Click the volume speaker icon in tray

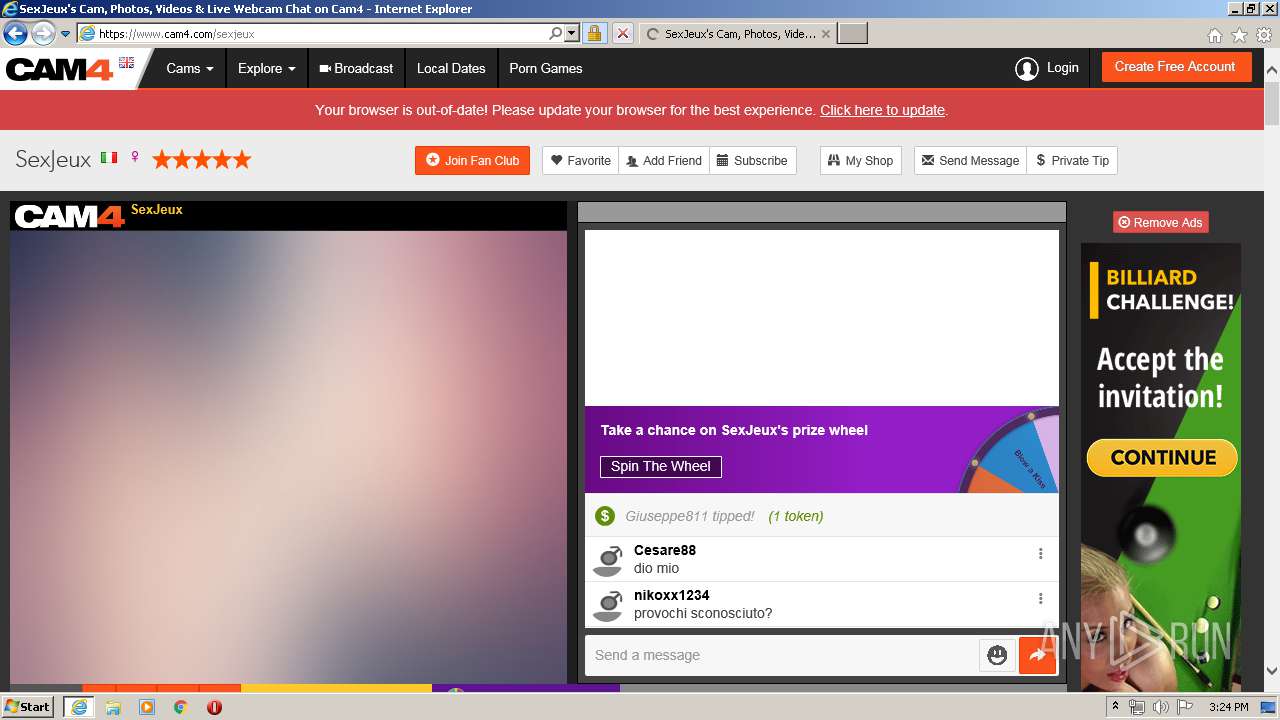point(1160,707)
